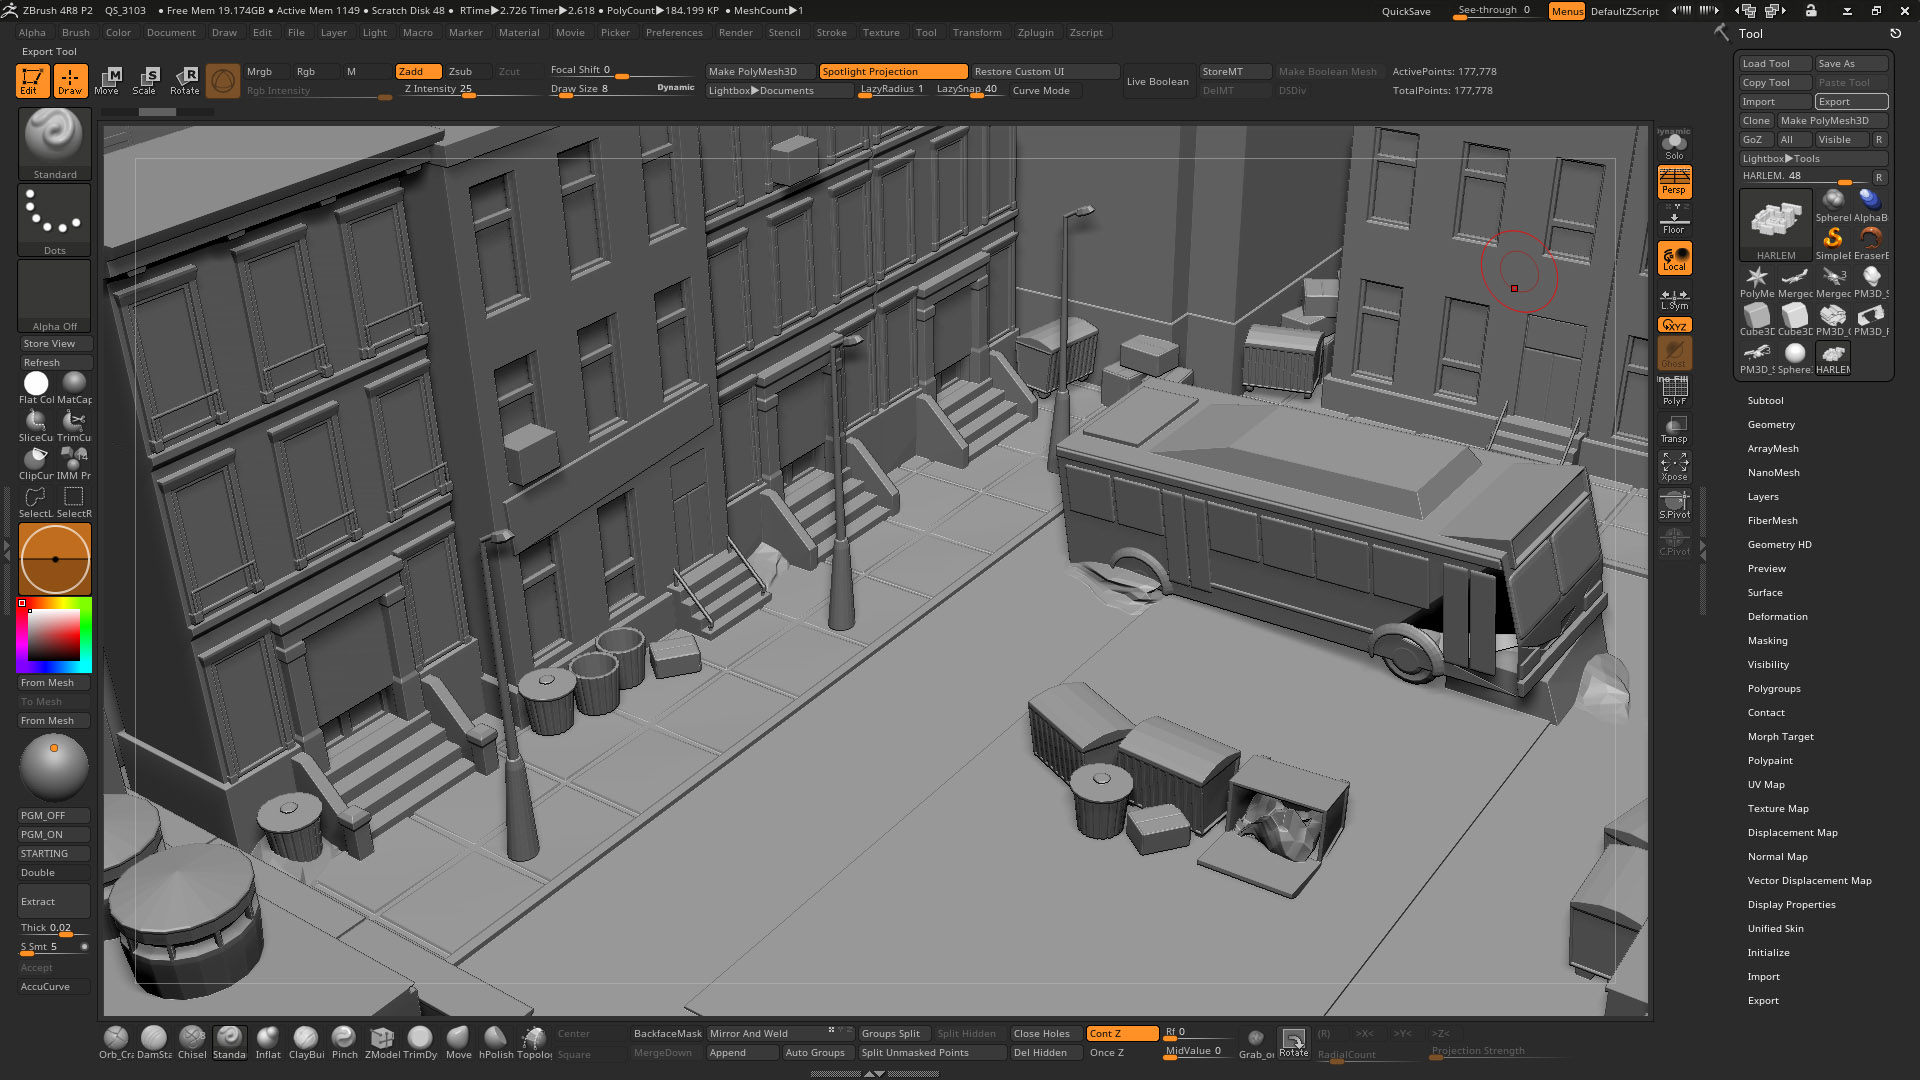The height and width of the screenshot is (1080, 1920).
Task: Expand the Polygroups section
Action: [1773, 688]
